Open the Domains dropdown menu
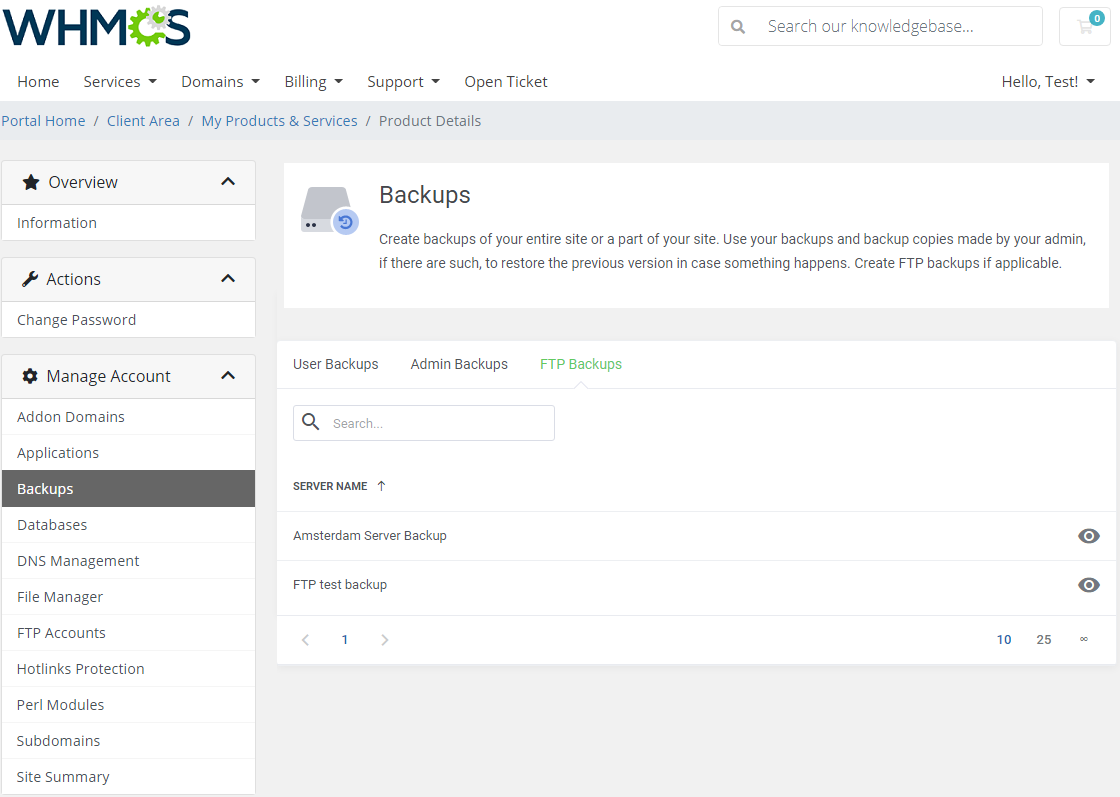 point(221,82)
